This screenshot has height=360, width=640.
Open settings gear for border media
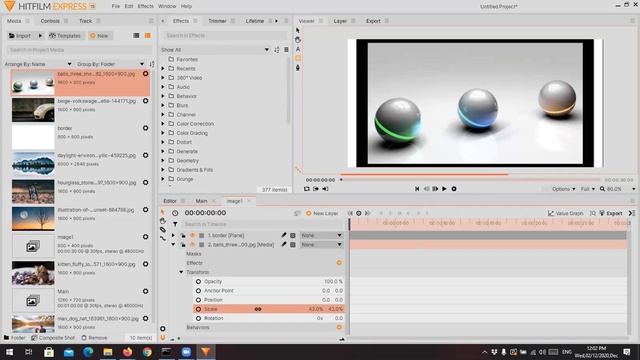point(145,128)
